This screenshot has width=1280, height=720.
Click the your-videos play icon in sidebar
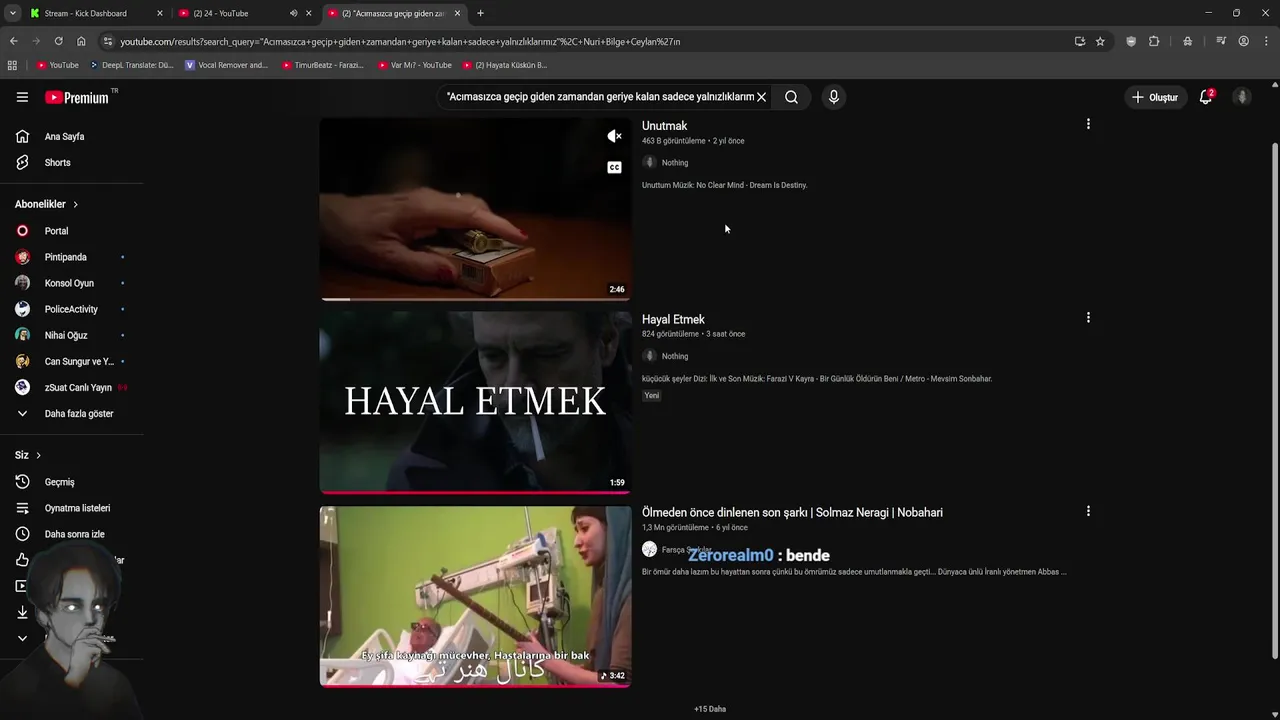(x=20, y=586)
